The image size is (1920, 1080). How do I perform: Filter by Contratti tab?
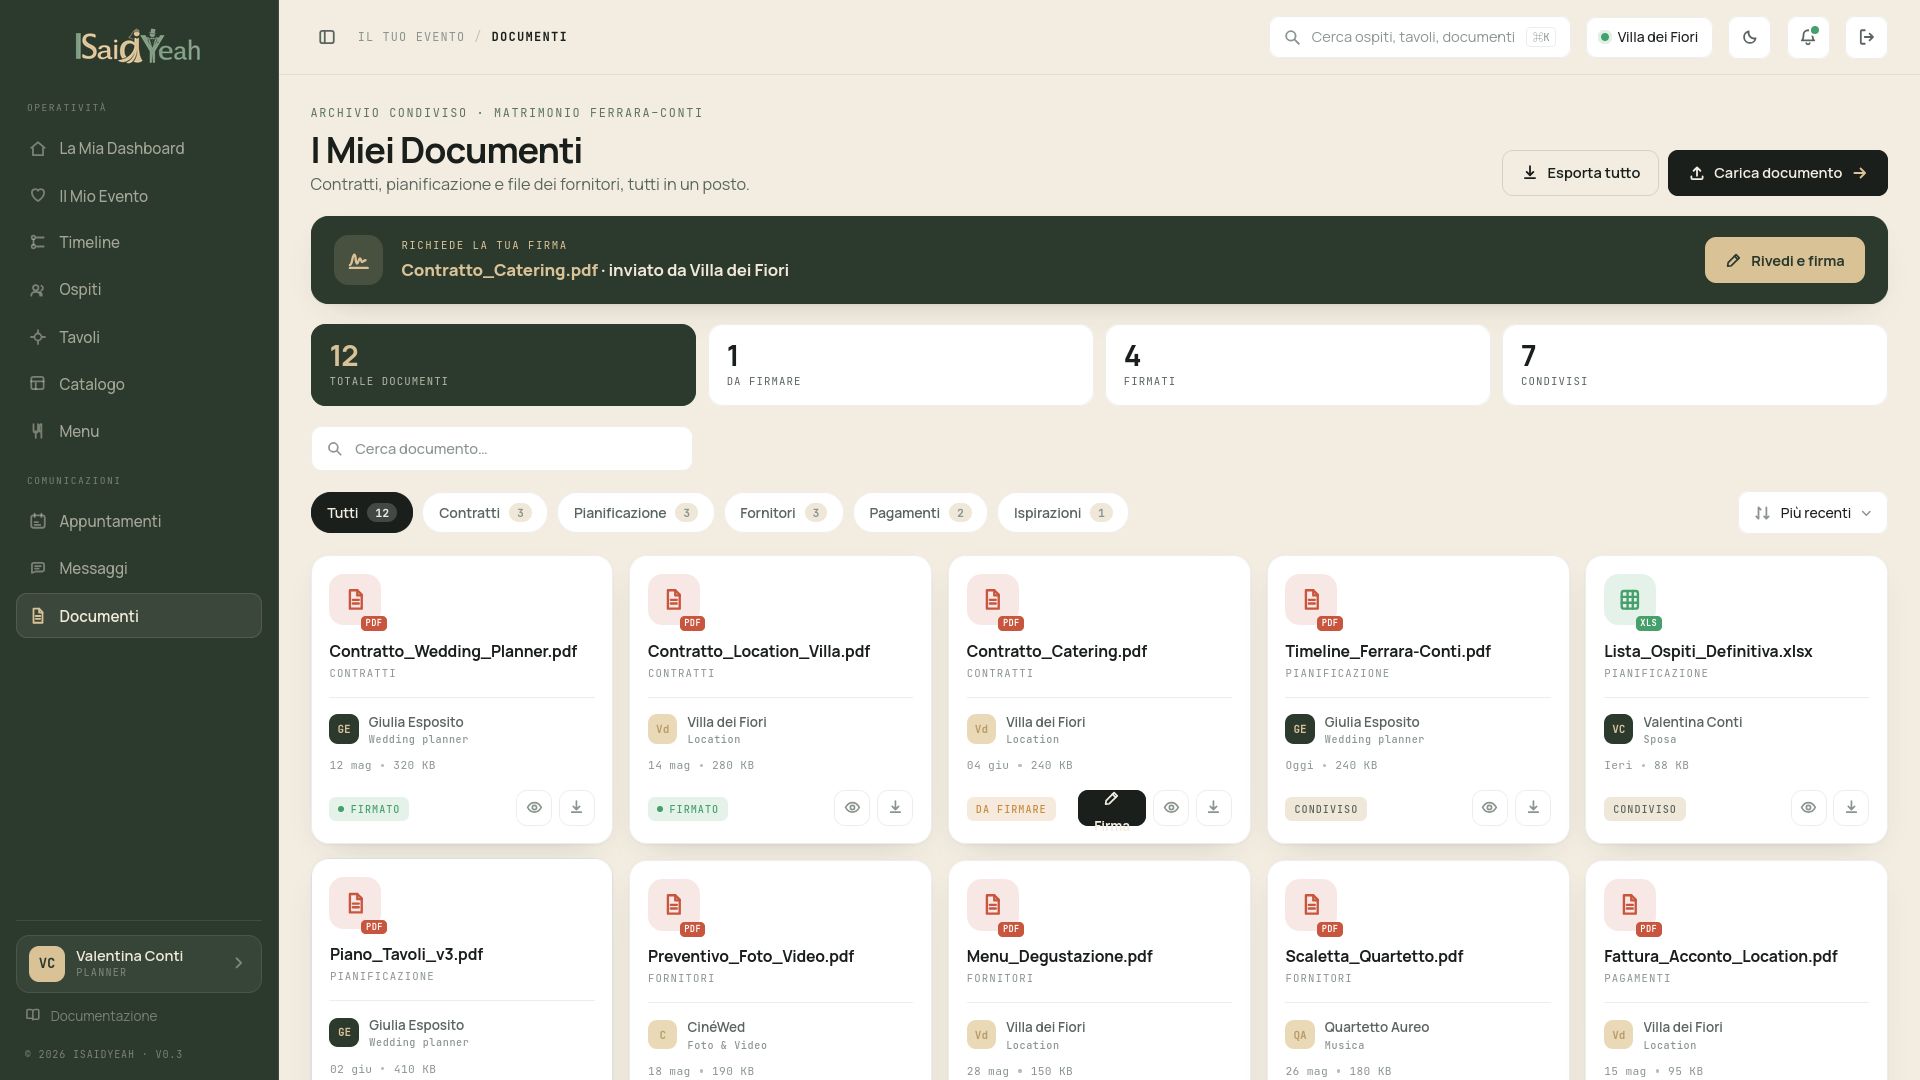pyautogui.click(x=485, y=513)
